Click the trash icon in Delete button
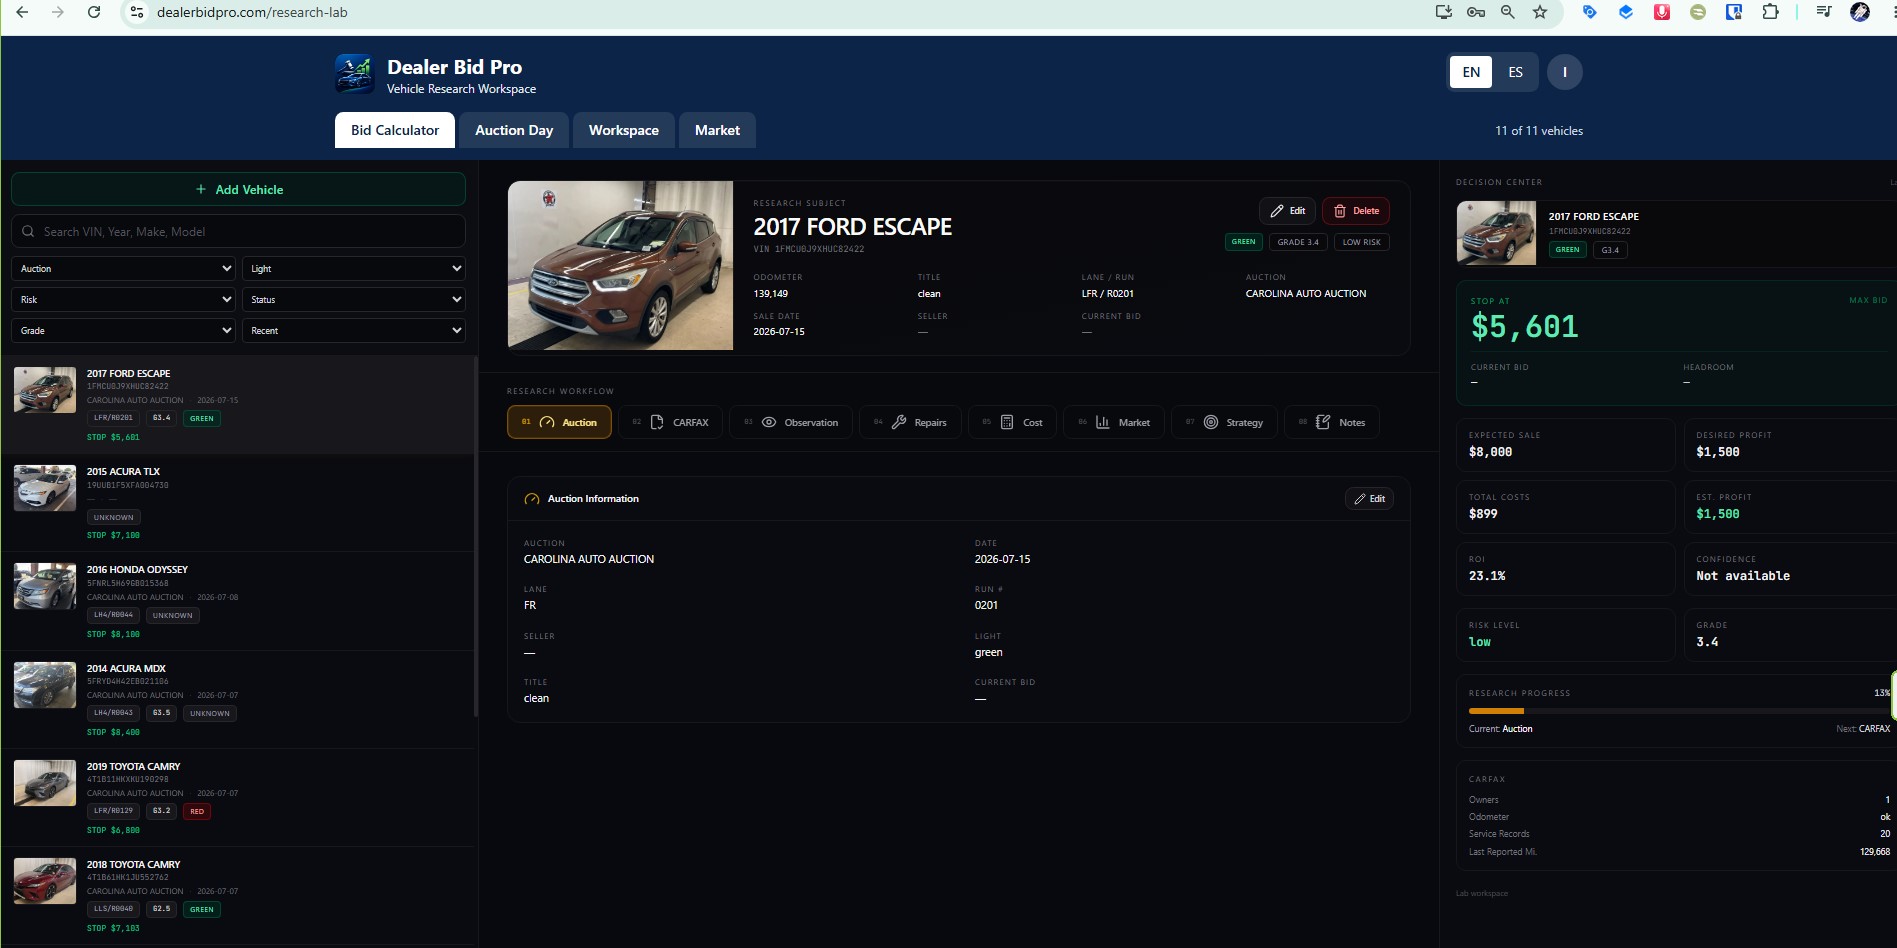This screenshot has width=1897, height=948. click(1340, 211)
